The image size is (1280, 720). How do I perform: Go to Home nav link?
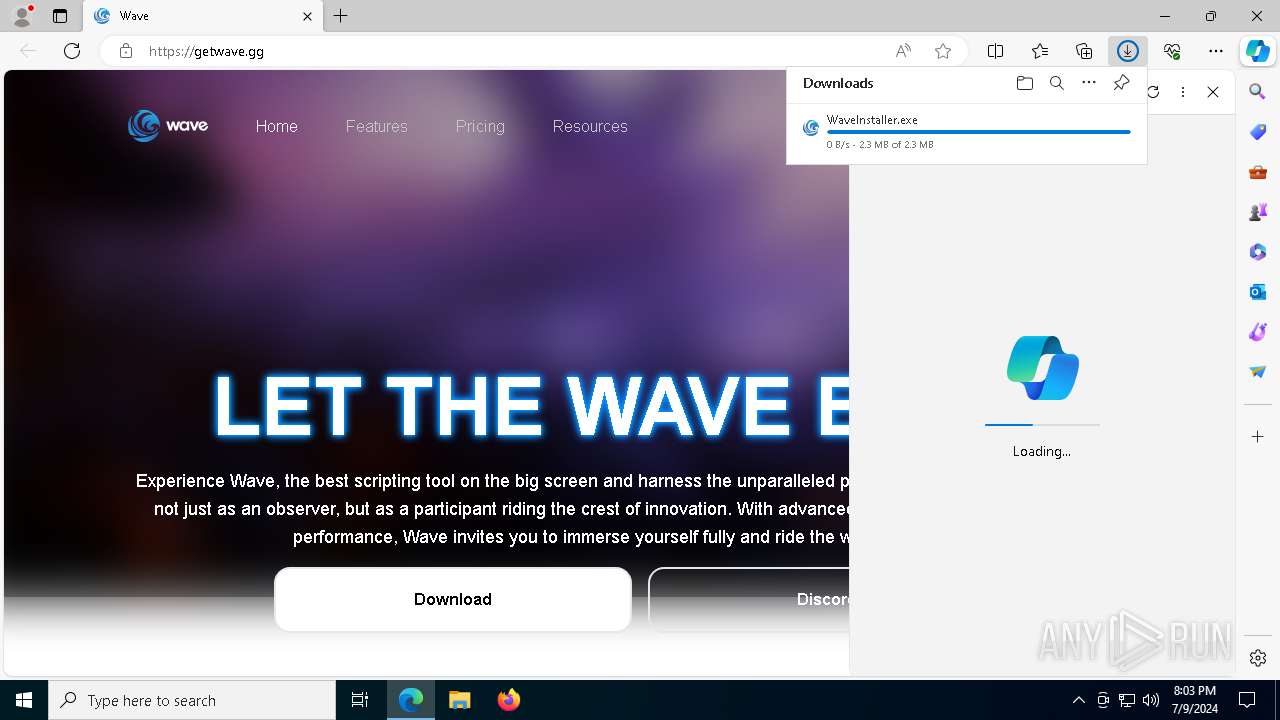(x=277, y=126)
